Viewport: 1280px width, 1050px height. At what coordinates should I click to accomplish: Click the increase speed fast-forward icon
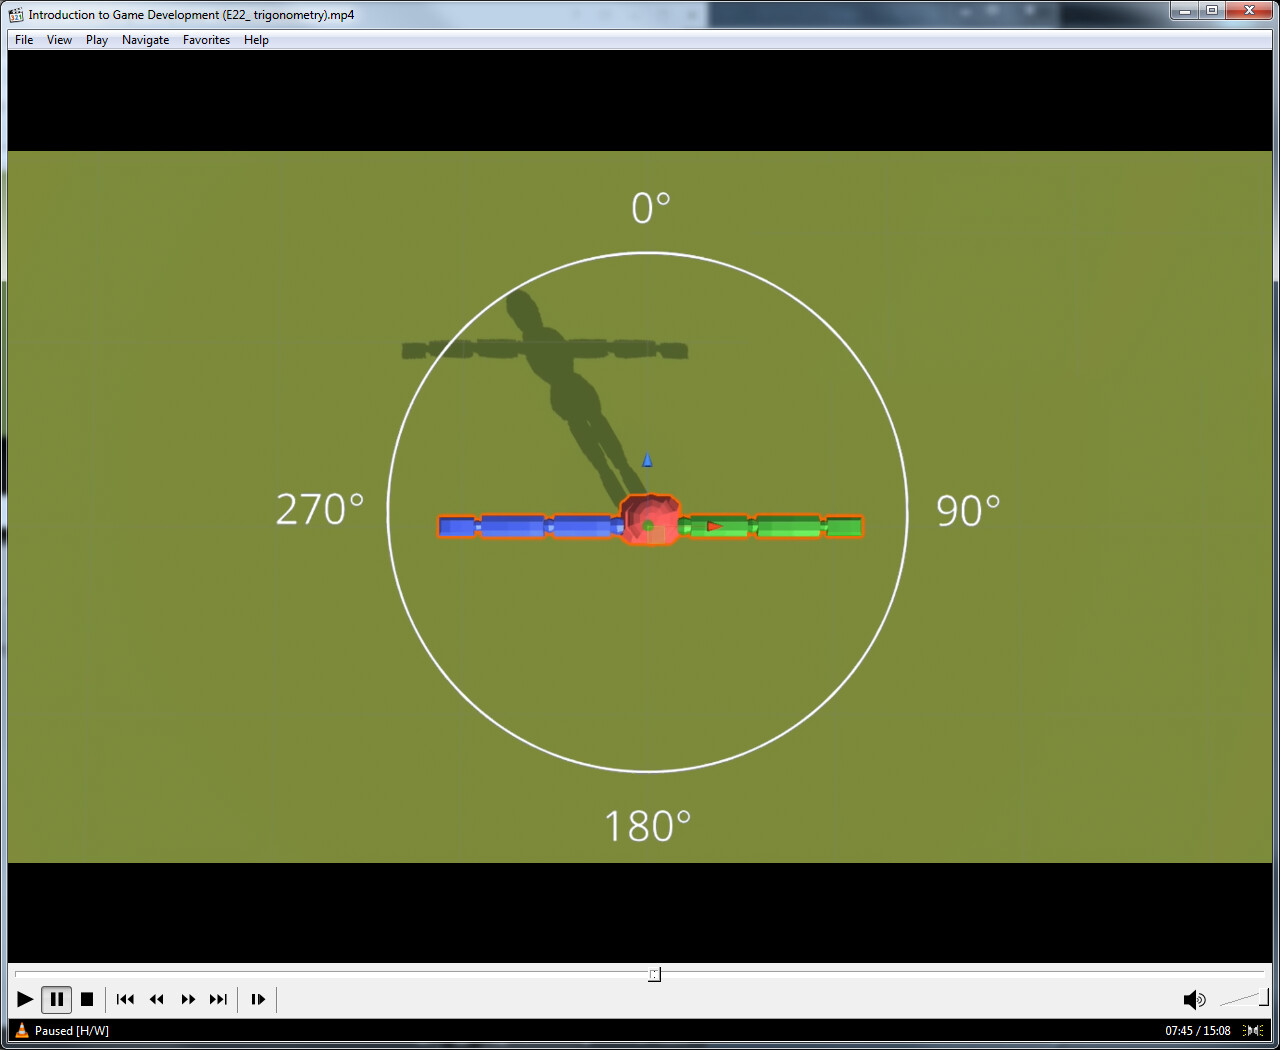click(x=188, y=999)
